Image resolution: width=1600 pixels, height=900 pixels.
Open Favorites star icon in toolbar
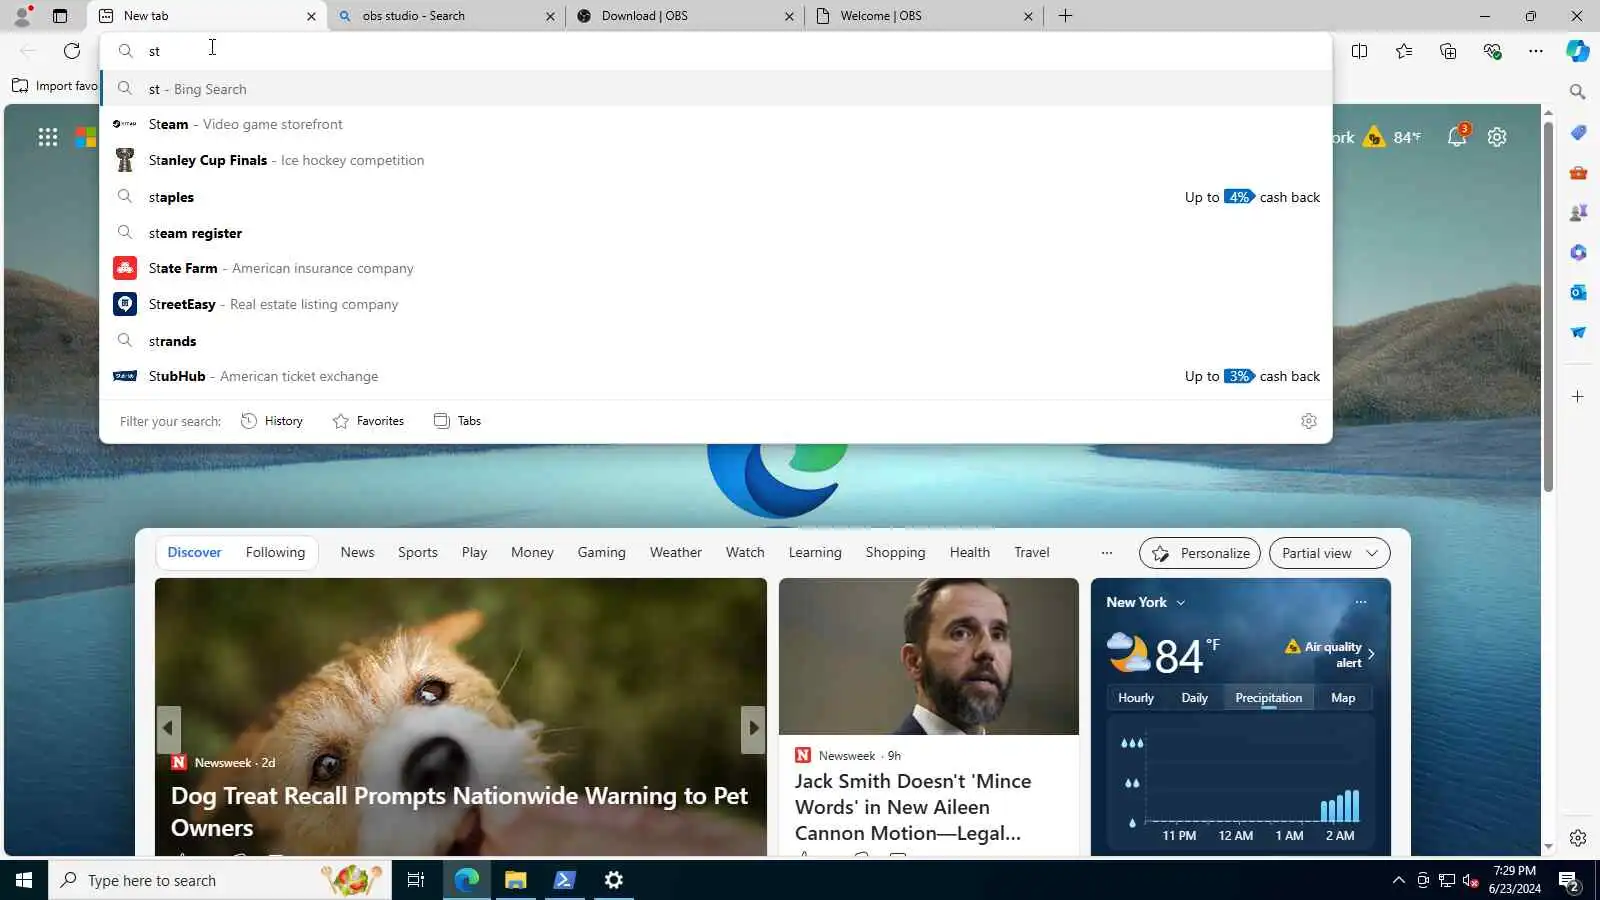(1404, 51)
